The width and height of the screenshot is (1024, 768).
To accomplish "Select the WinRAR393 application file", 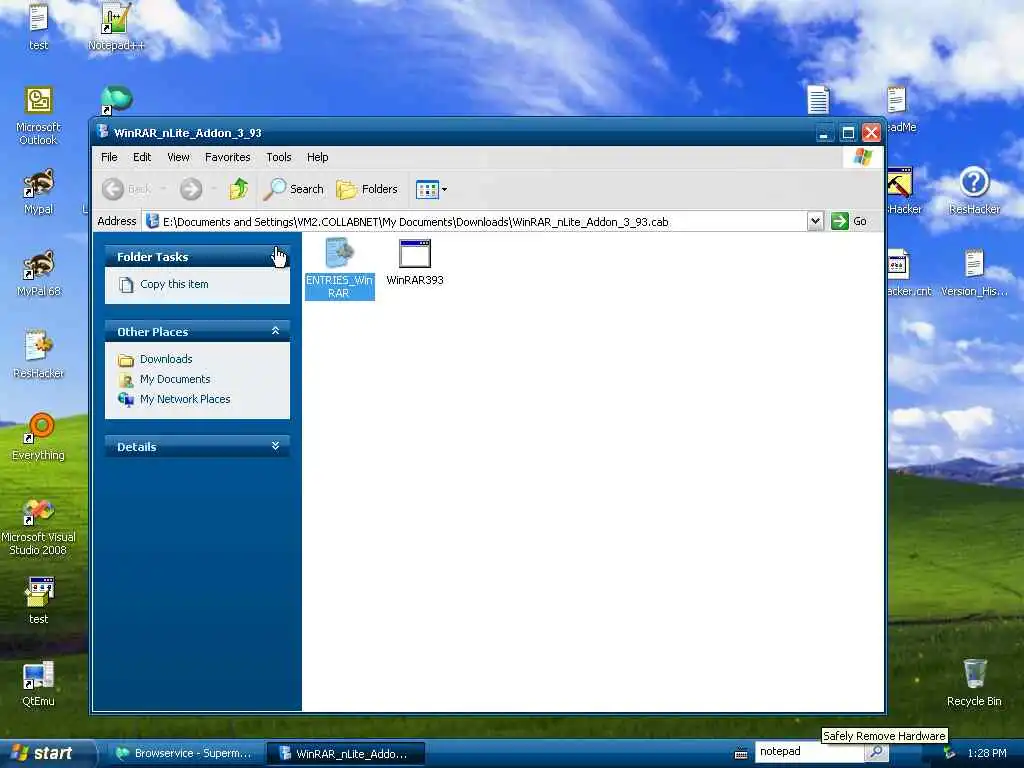I will pos(415,263).
